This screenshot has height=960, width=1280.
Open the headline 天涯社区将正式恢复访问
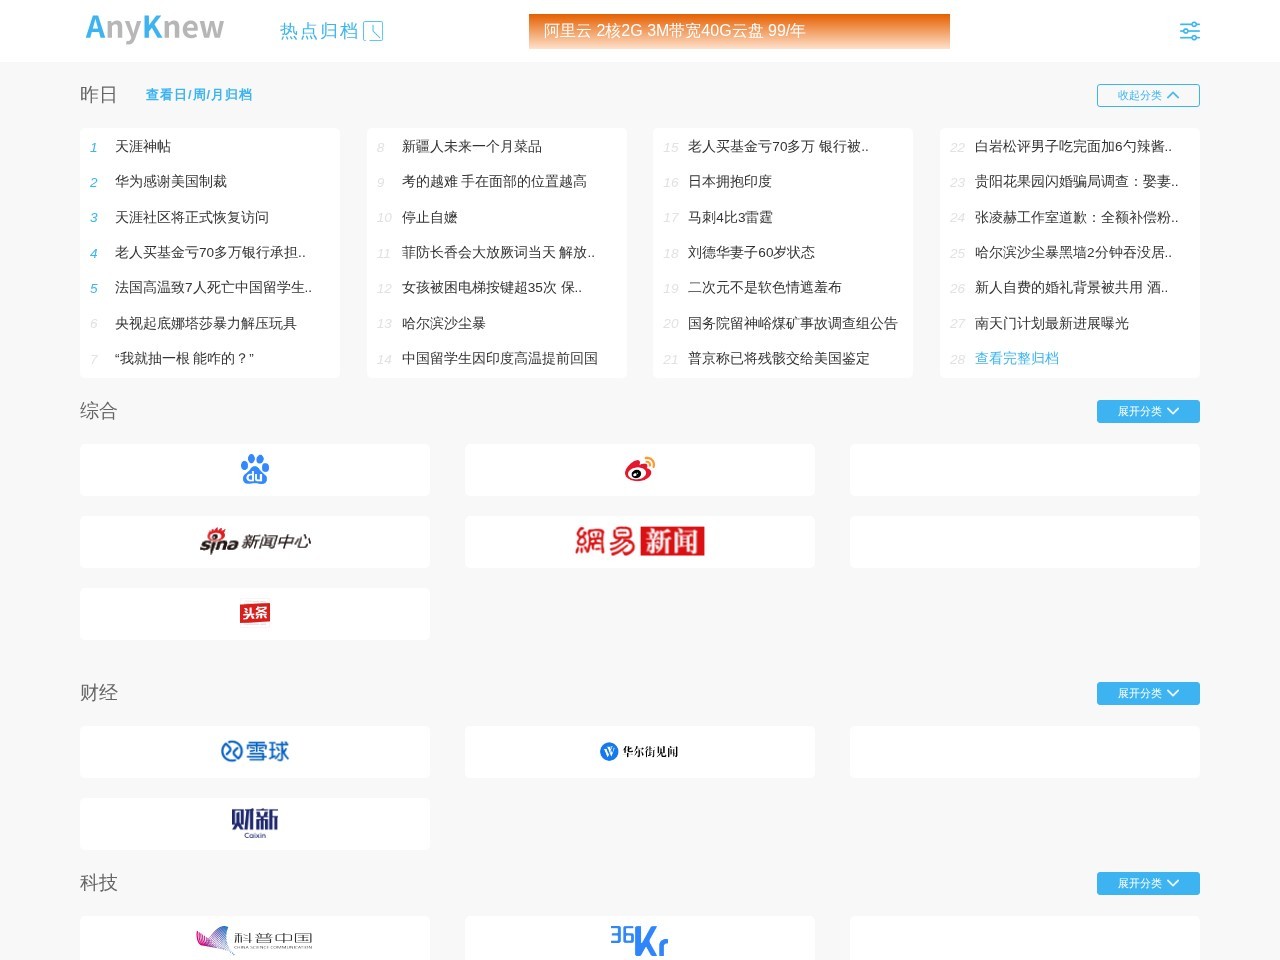point(192,217)
